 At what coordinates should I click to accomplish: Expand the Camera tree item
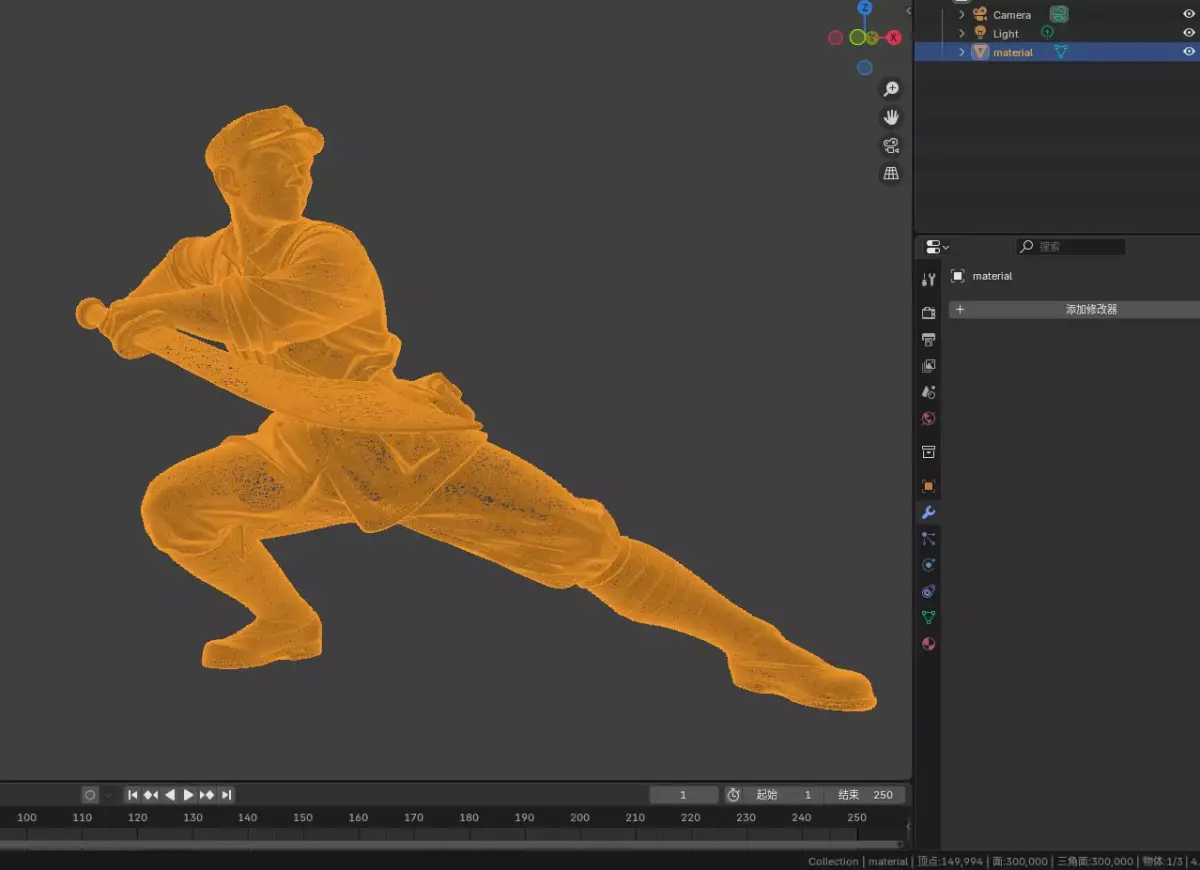point(962,15)
